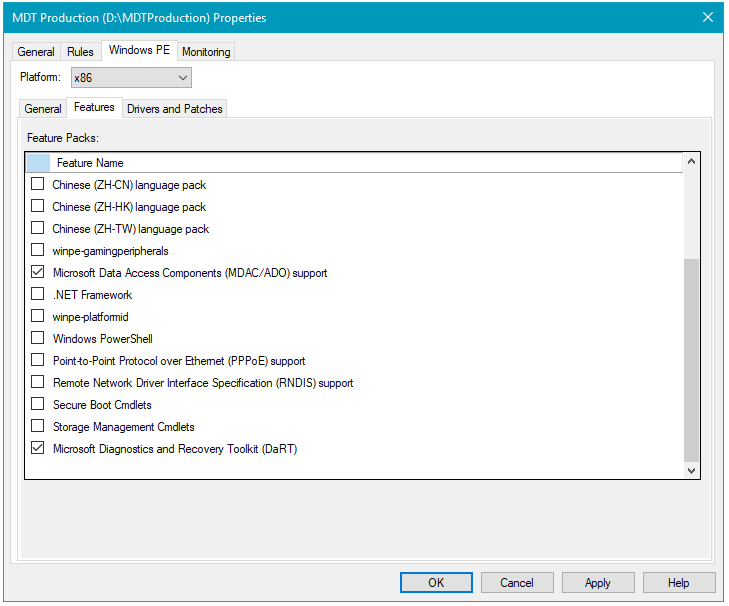Switch to the Rules tab

click(81, 52)
